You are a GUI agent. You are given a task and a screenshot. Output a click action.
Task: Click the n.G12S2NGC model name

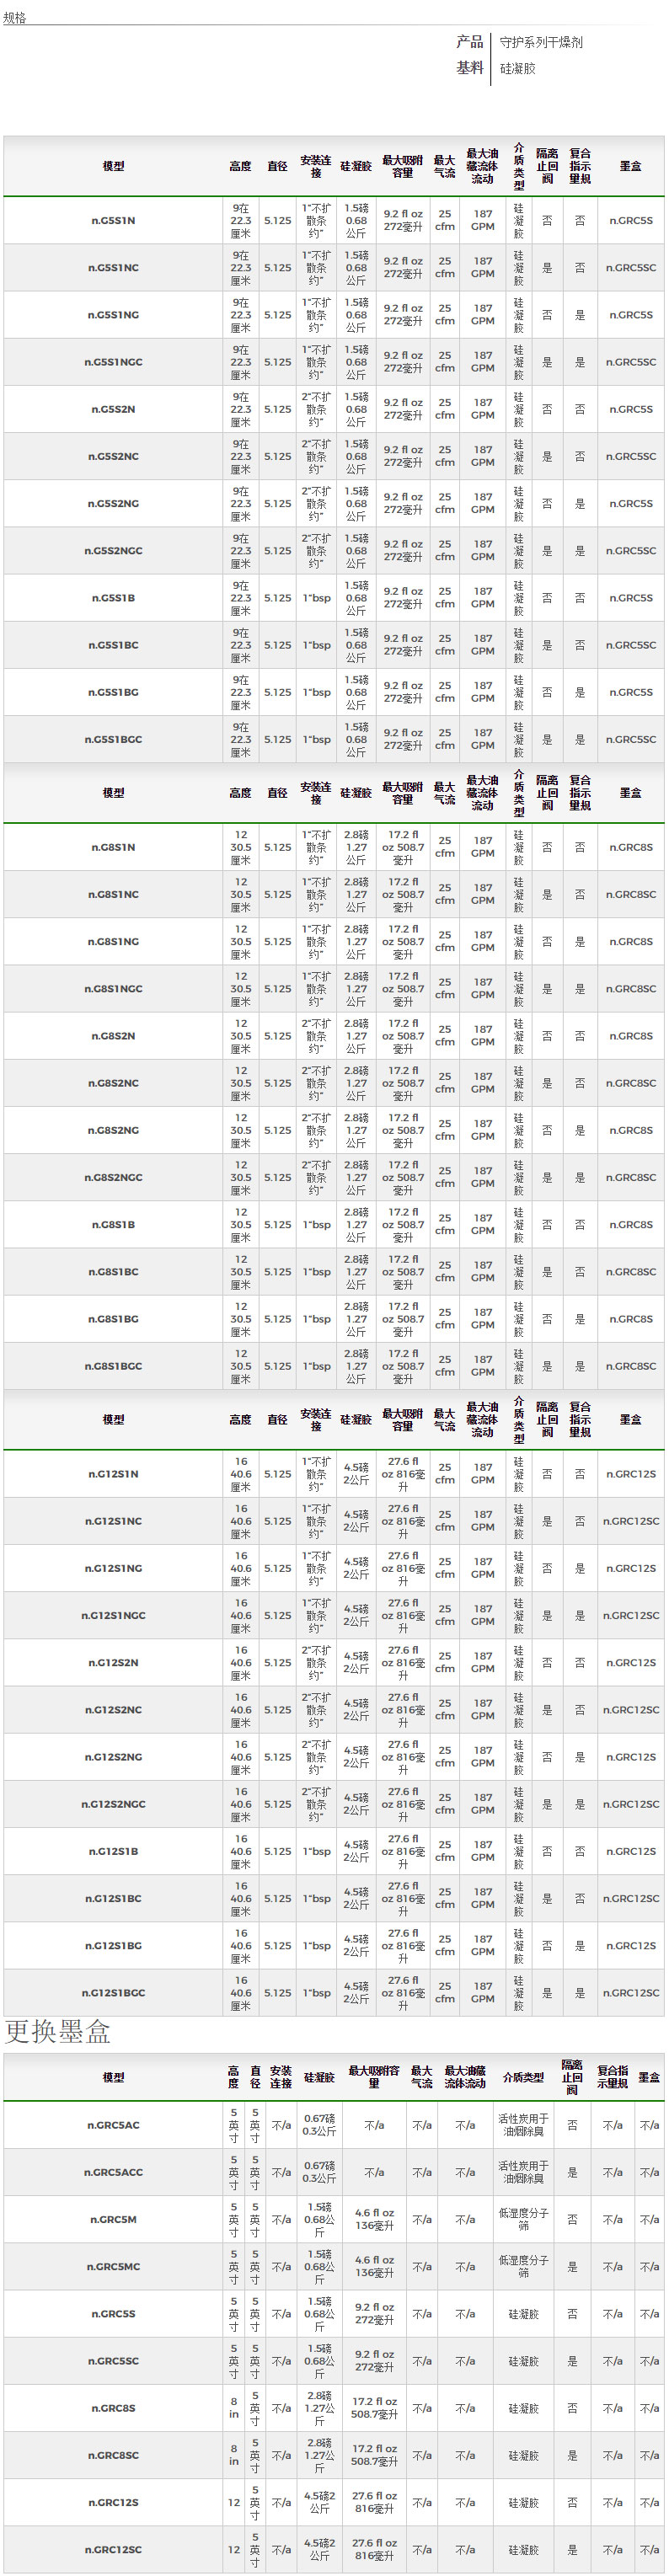113,1804
